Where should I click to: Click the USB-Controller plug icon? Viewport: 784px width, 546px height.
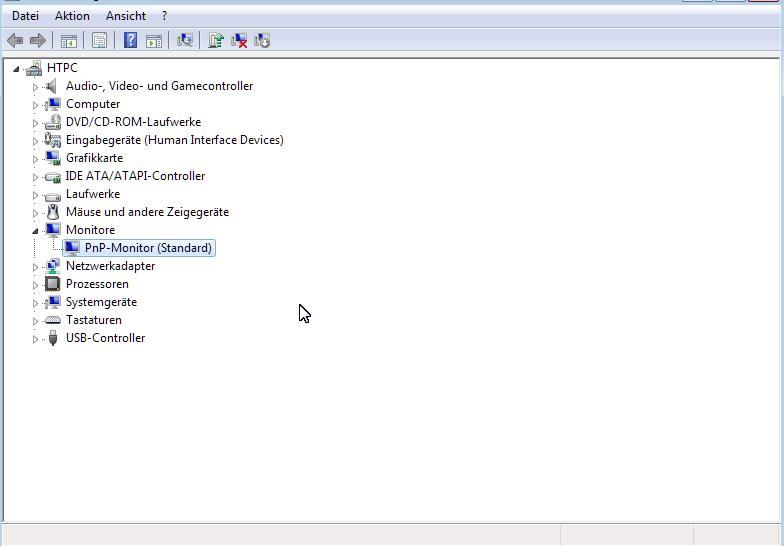tap(53, 338)
